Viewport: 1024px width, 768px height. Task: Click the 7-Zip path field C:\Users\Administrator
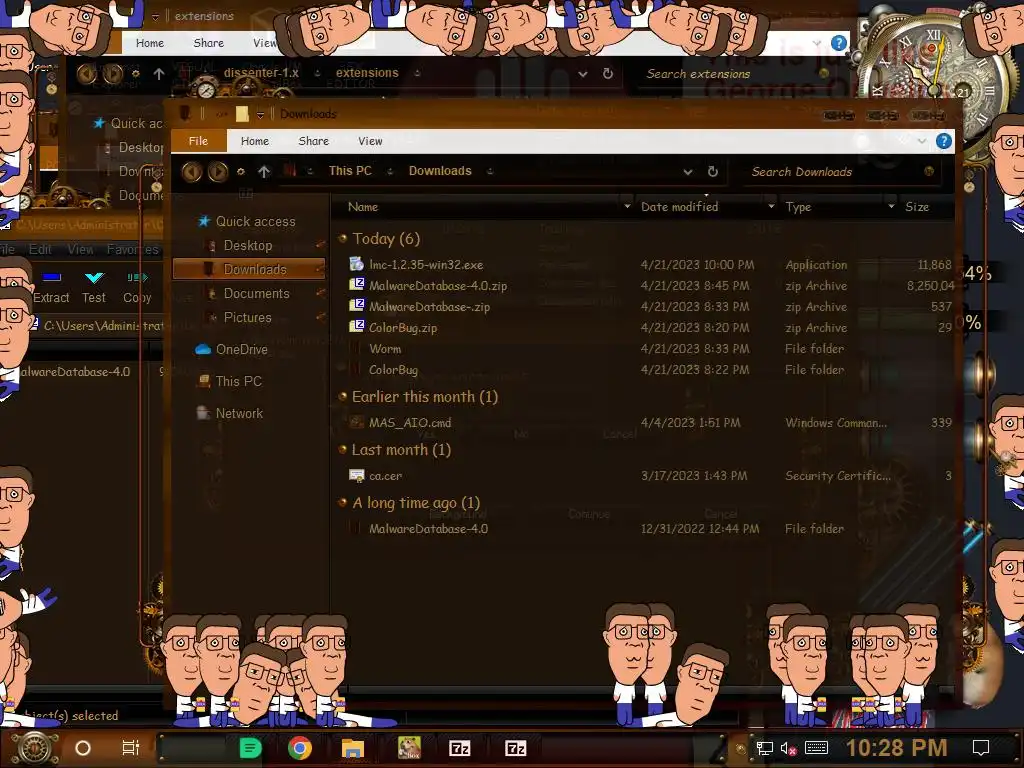pyautogui.click(x=98, y=325)
